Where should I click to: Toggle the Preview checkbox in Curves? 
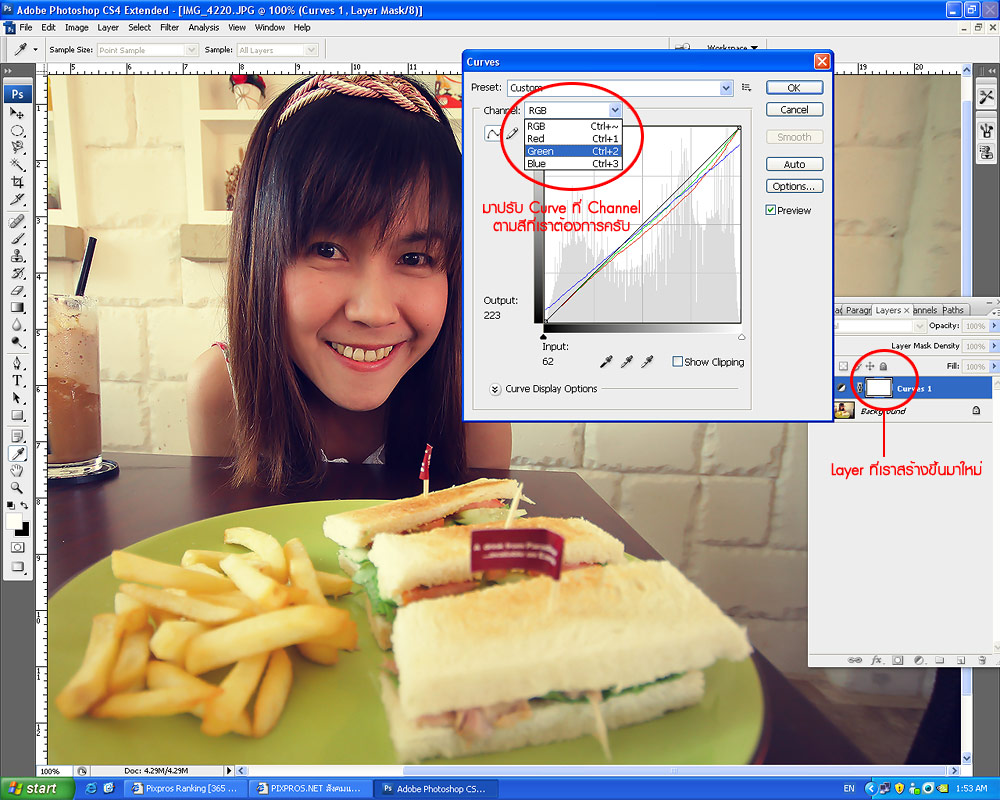771,210
